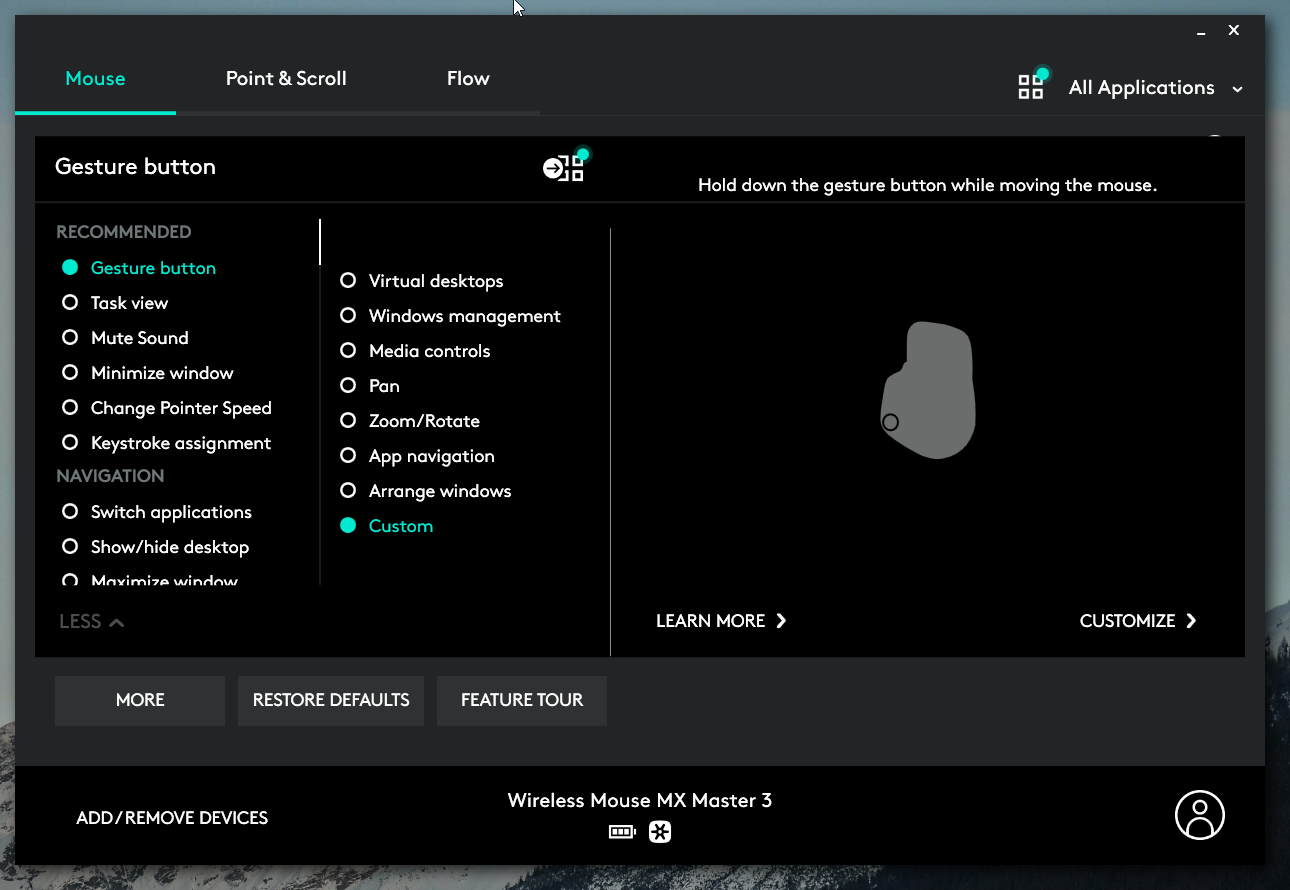The width and height of the screenshot is (1290, 890).
Task: Switch to the Point & Scroll tab
Action: 286,79
